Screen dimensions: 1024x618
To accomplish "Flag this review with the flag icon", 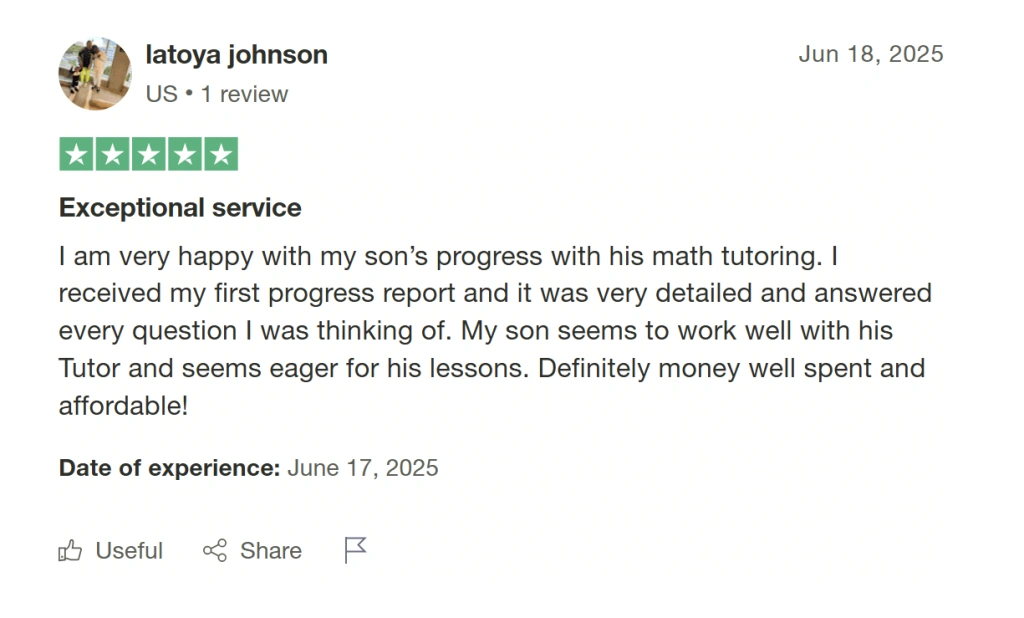I will pos(355,550).
